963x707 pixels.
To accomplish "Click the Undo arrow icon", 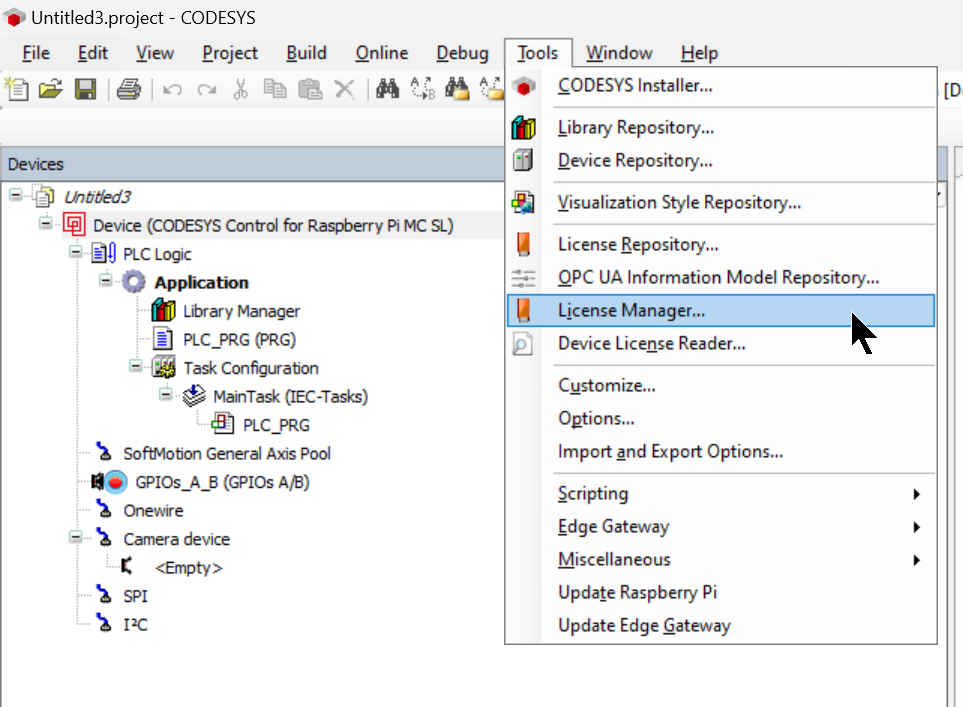I will (x=172, y=90).
